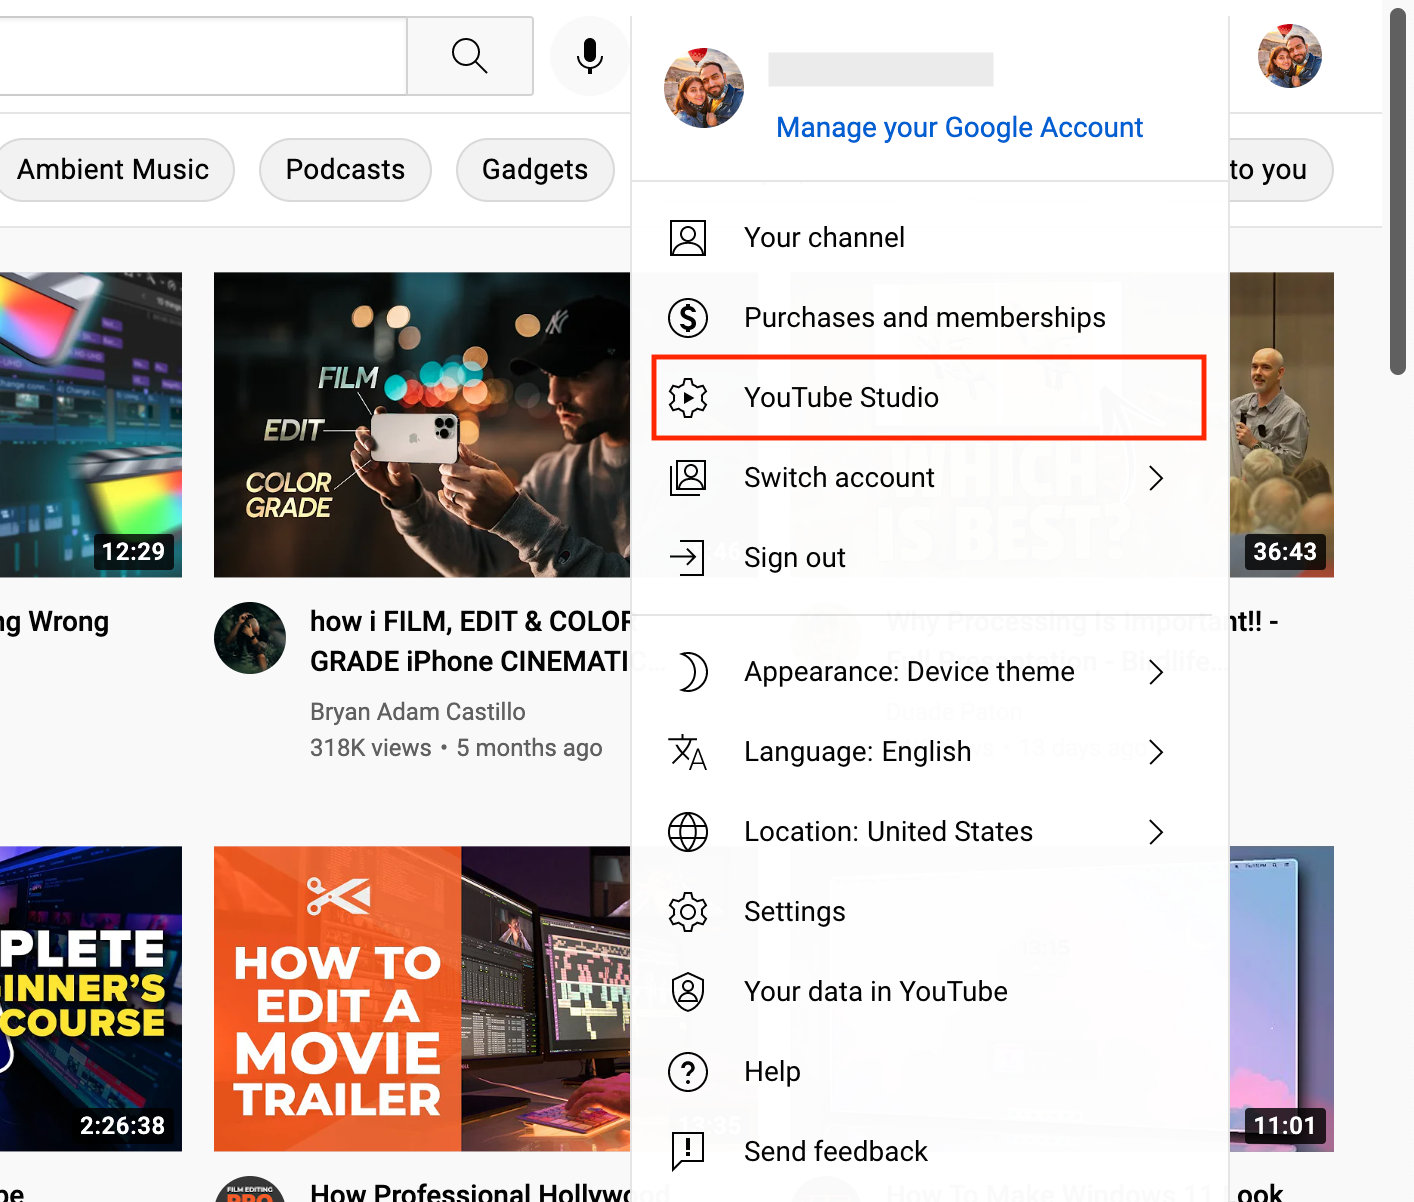Activate voice search microphone icon
1414x1202 pixels.
point(590,56)
